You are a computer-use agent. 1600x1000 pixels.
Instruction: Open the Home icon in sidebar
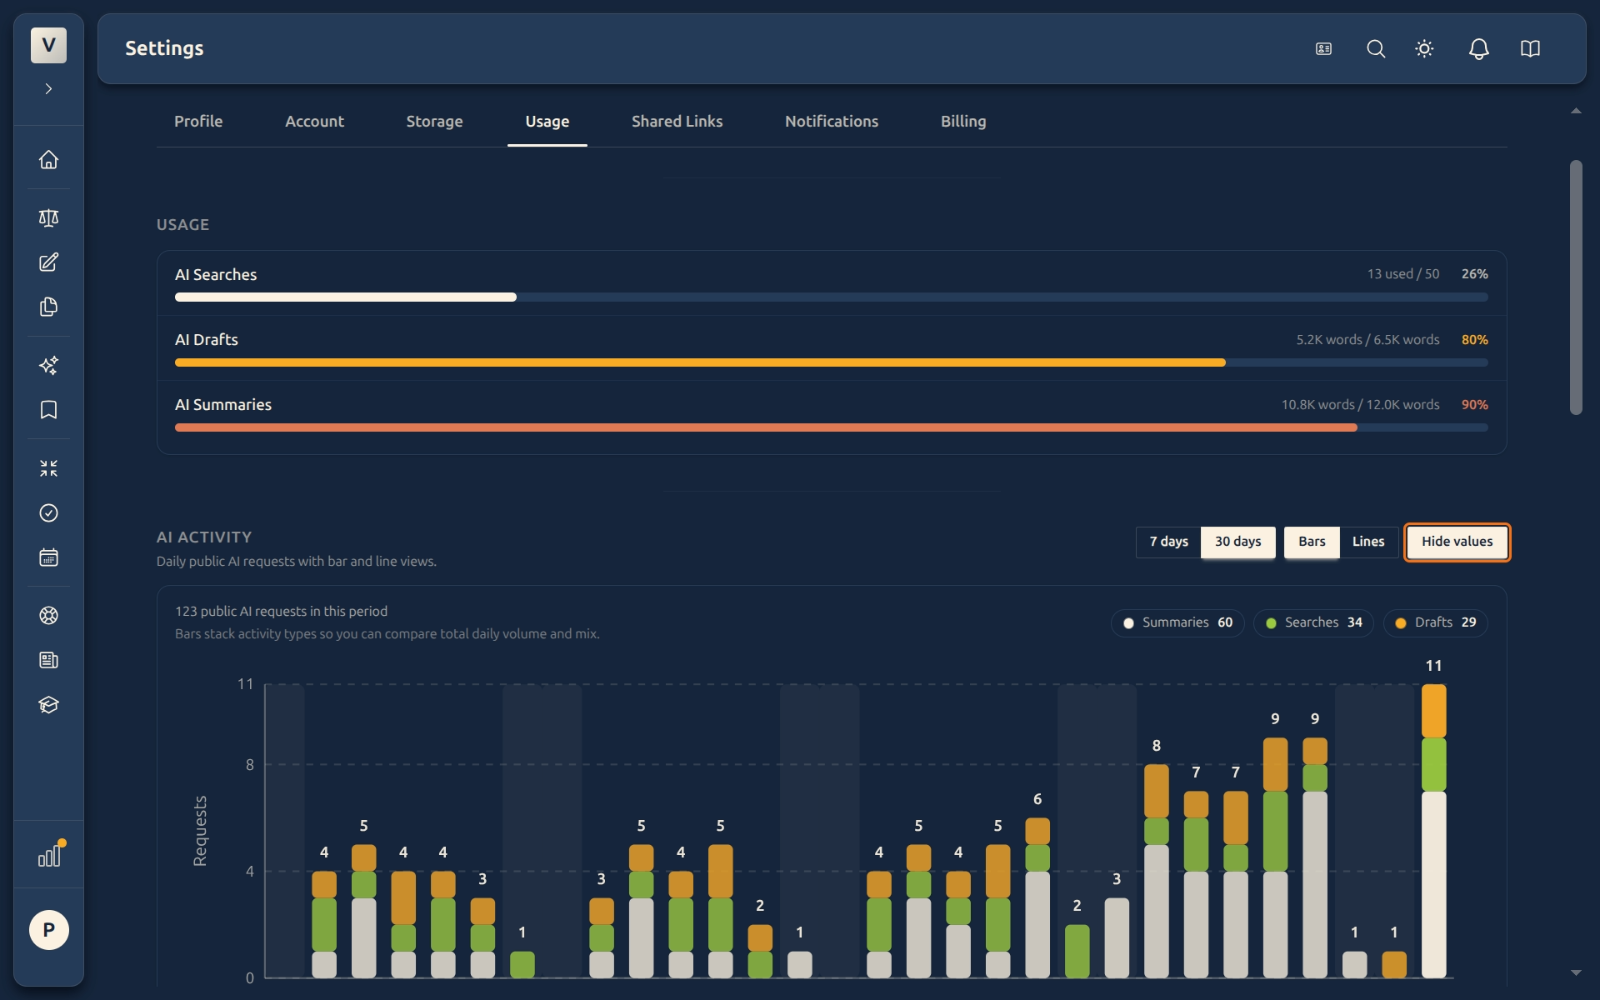[x=48, y=160]
